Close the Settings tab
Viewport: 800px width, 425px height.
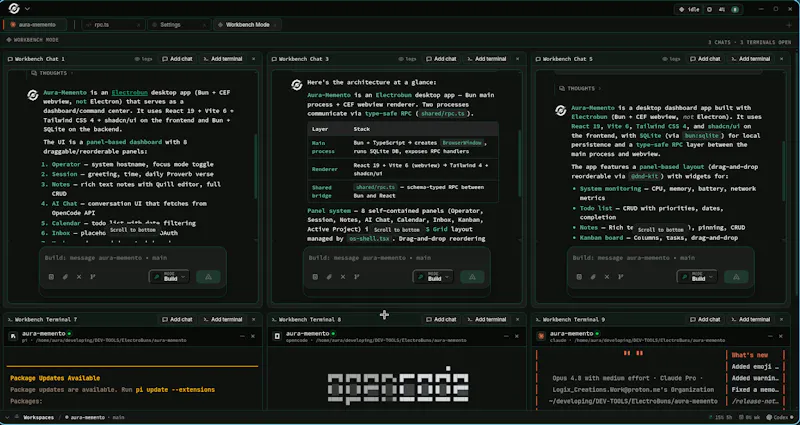[204, 24]
